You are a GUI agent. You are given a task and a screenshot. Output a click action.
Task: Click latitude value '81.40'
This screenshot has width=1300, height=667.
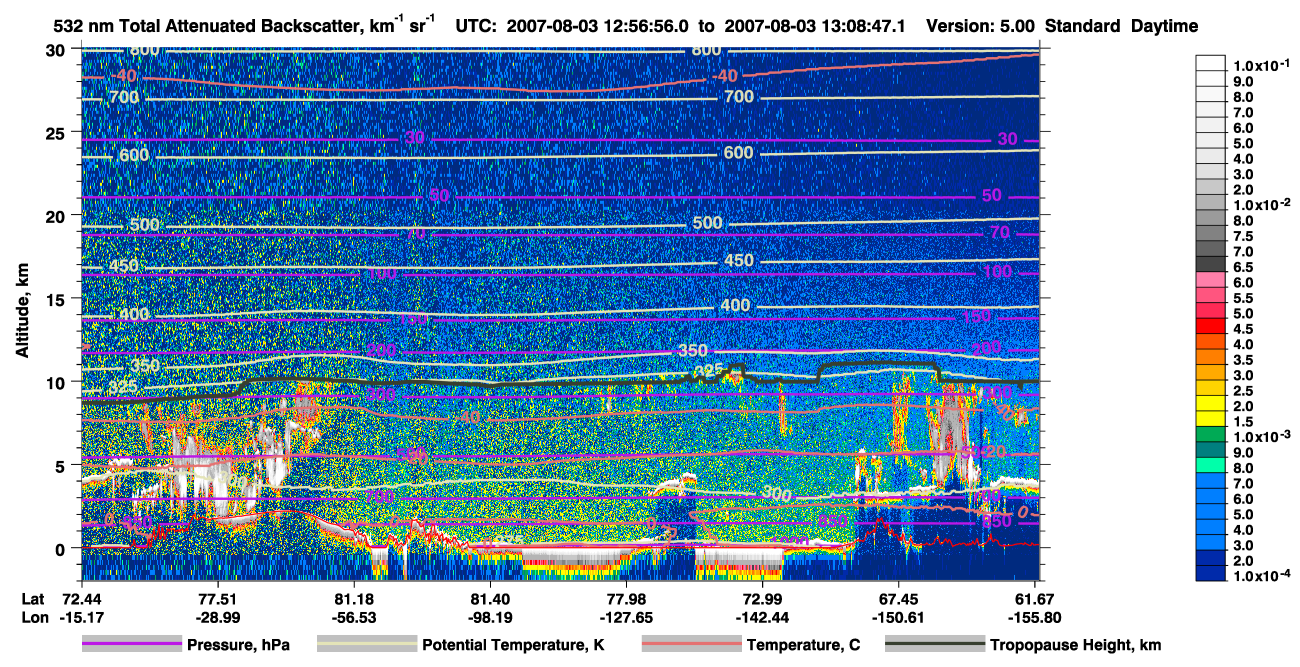pyautogui.click(x=489, y=599)
